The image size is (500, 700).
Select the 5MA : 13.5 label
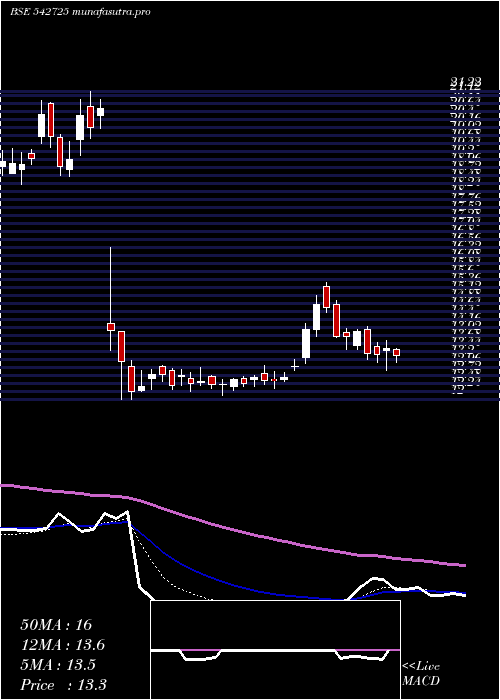tap(58, 665)
